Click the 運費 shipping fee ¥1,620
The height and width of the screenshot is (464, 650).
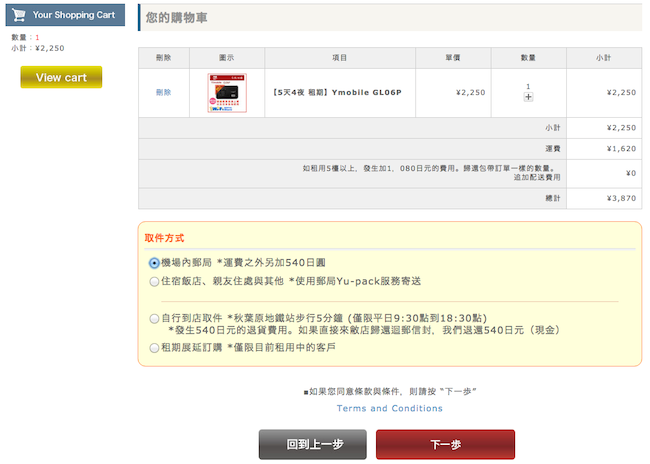tap(621, 148)
